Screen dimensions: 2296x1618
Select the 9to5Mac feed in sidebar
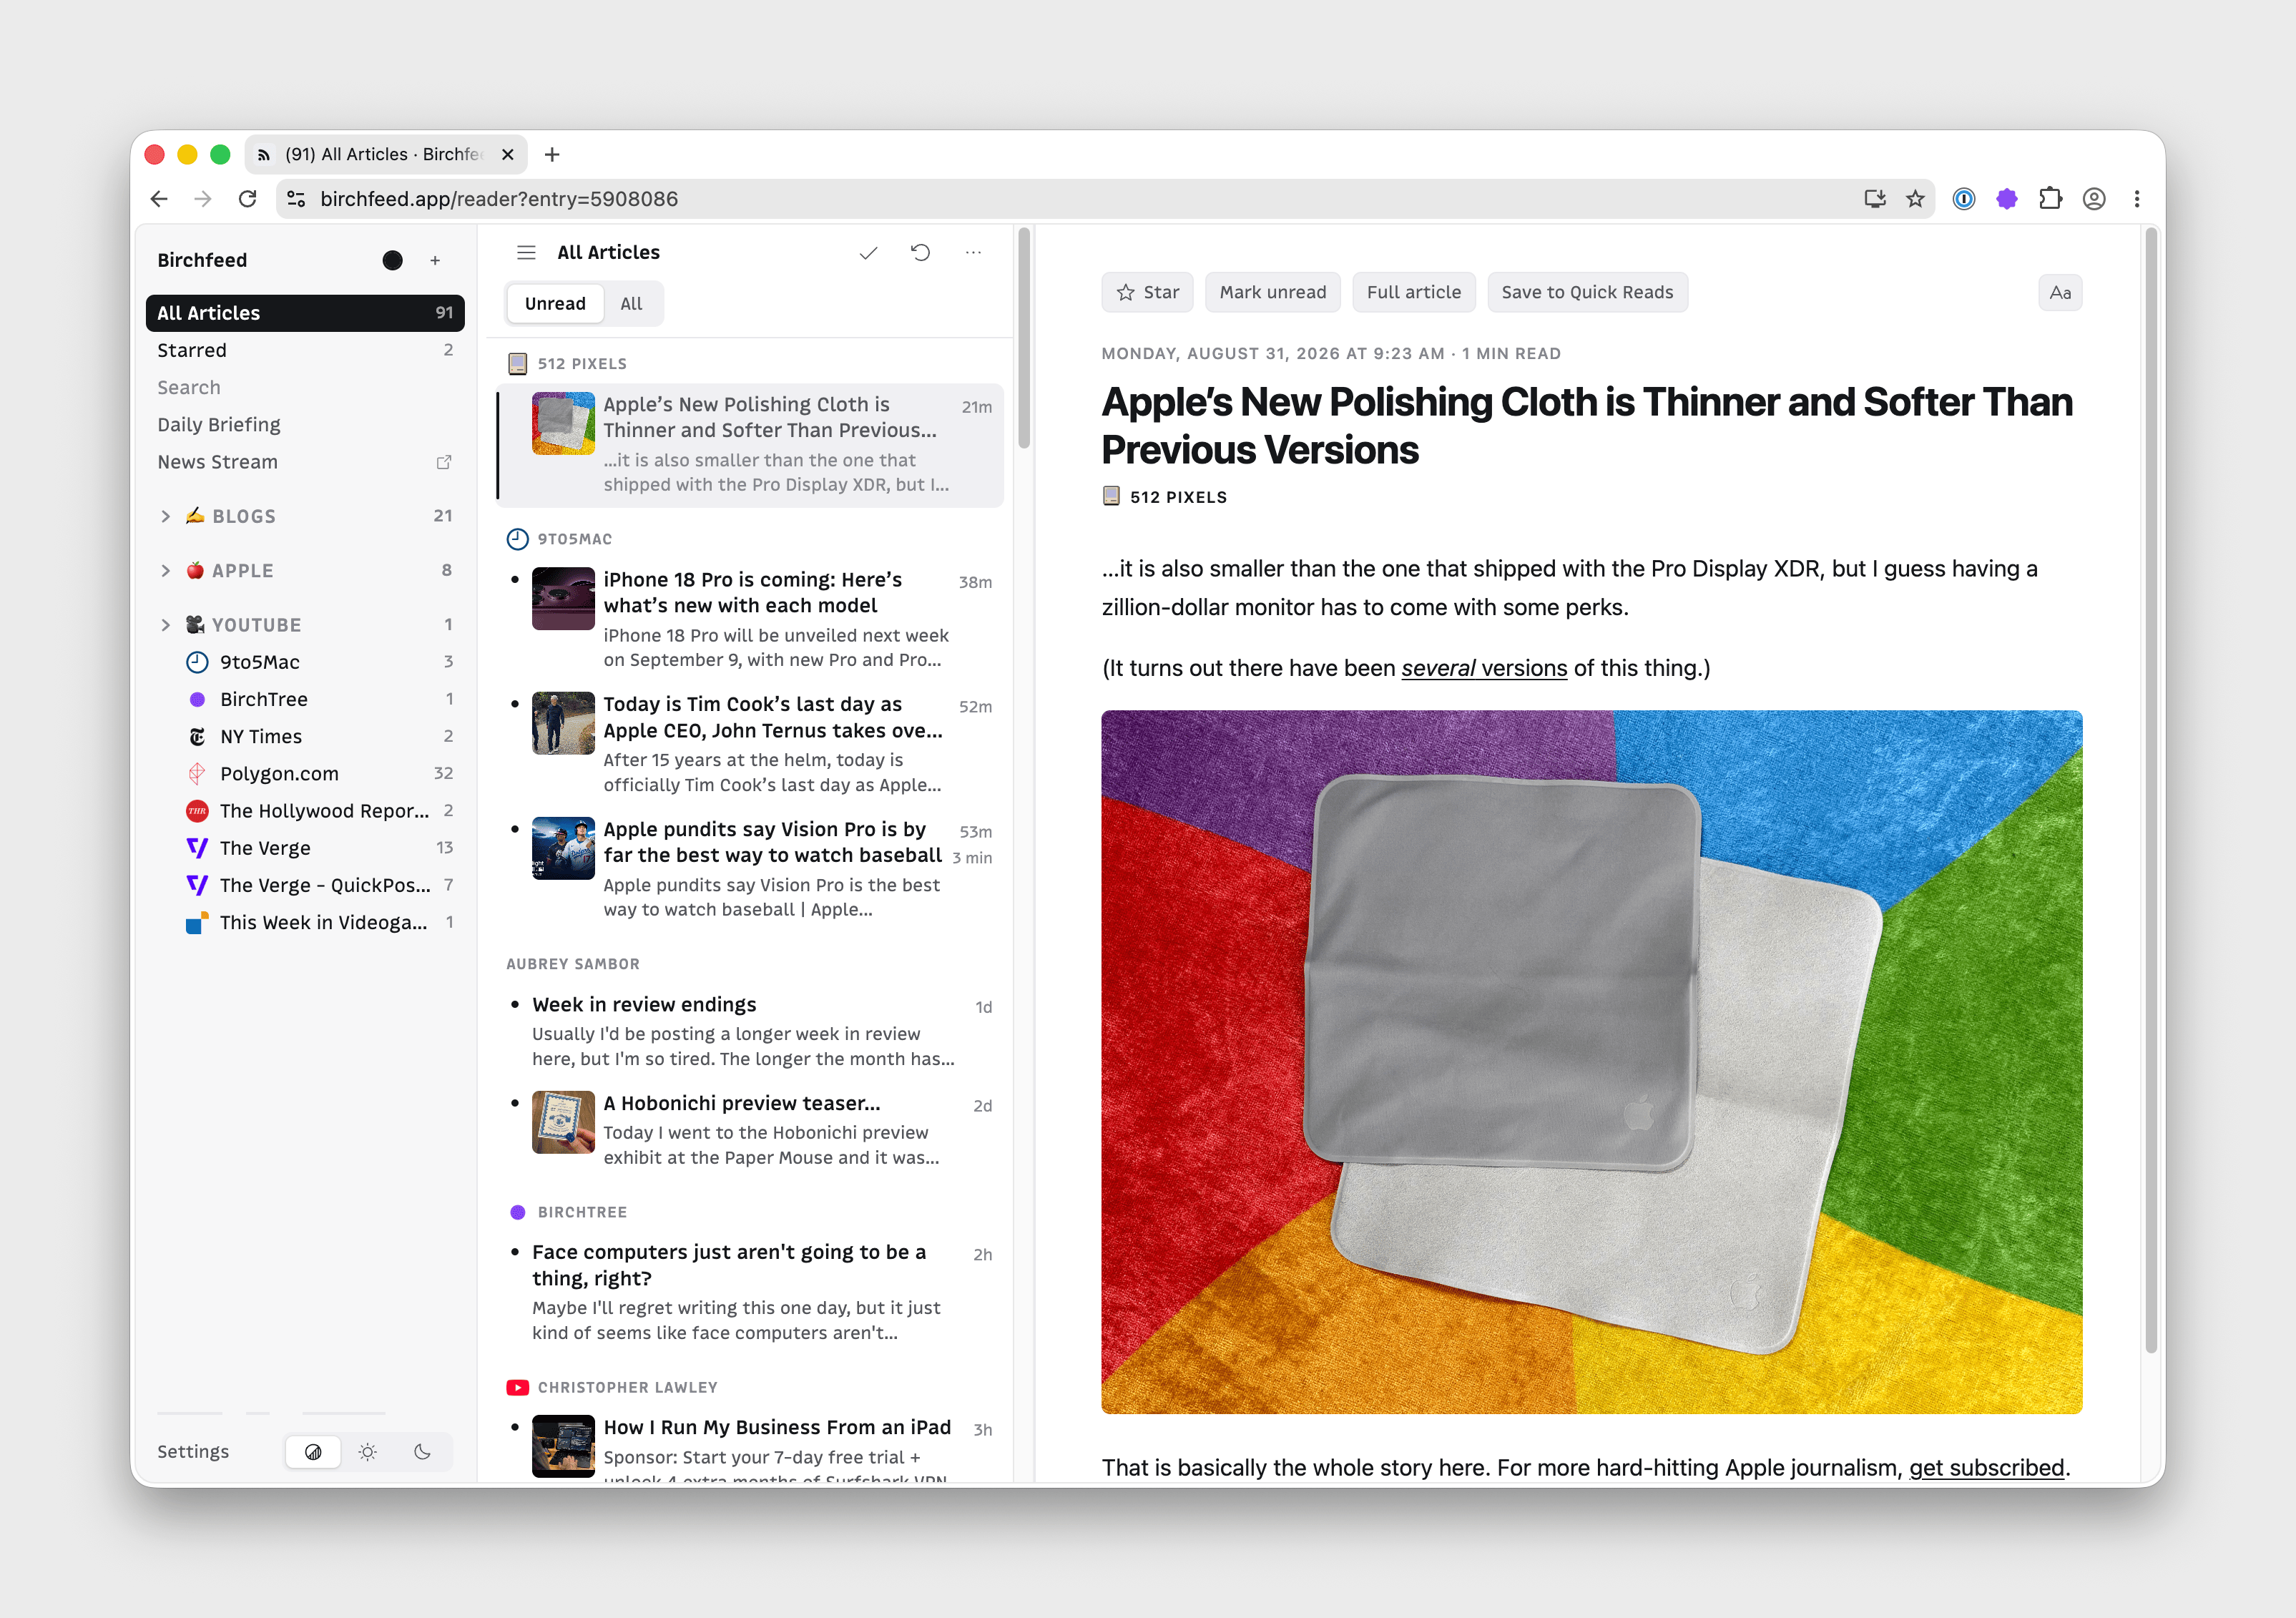[x=305, y=662]
